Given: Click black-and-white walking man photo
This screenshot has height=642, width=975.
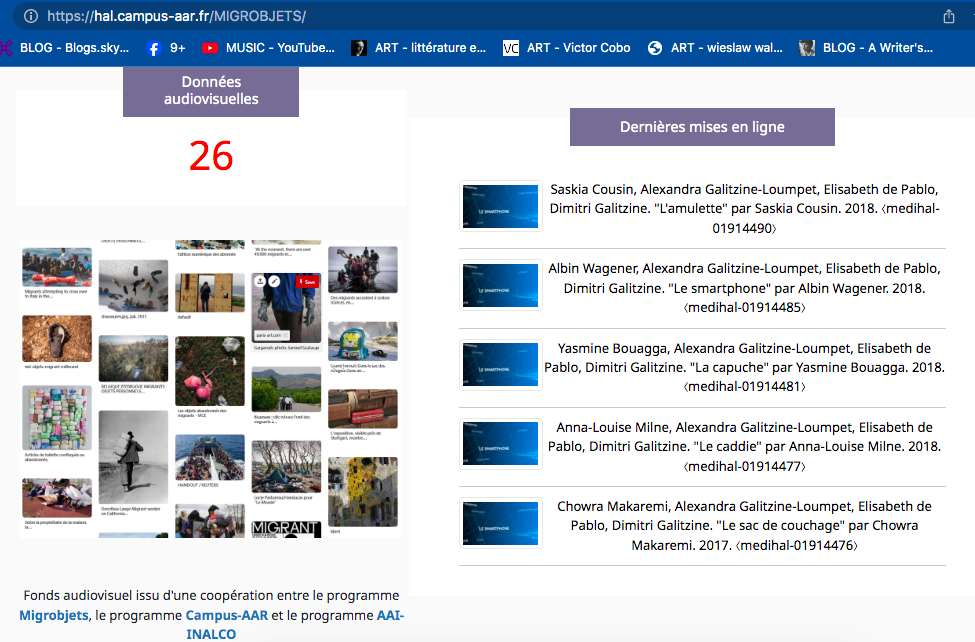Looking at the screenshot, I should pos(133,457).
